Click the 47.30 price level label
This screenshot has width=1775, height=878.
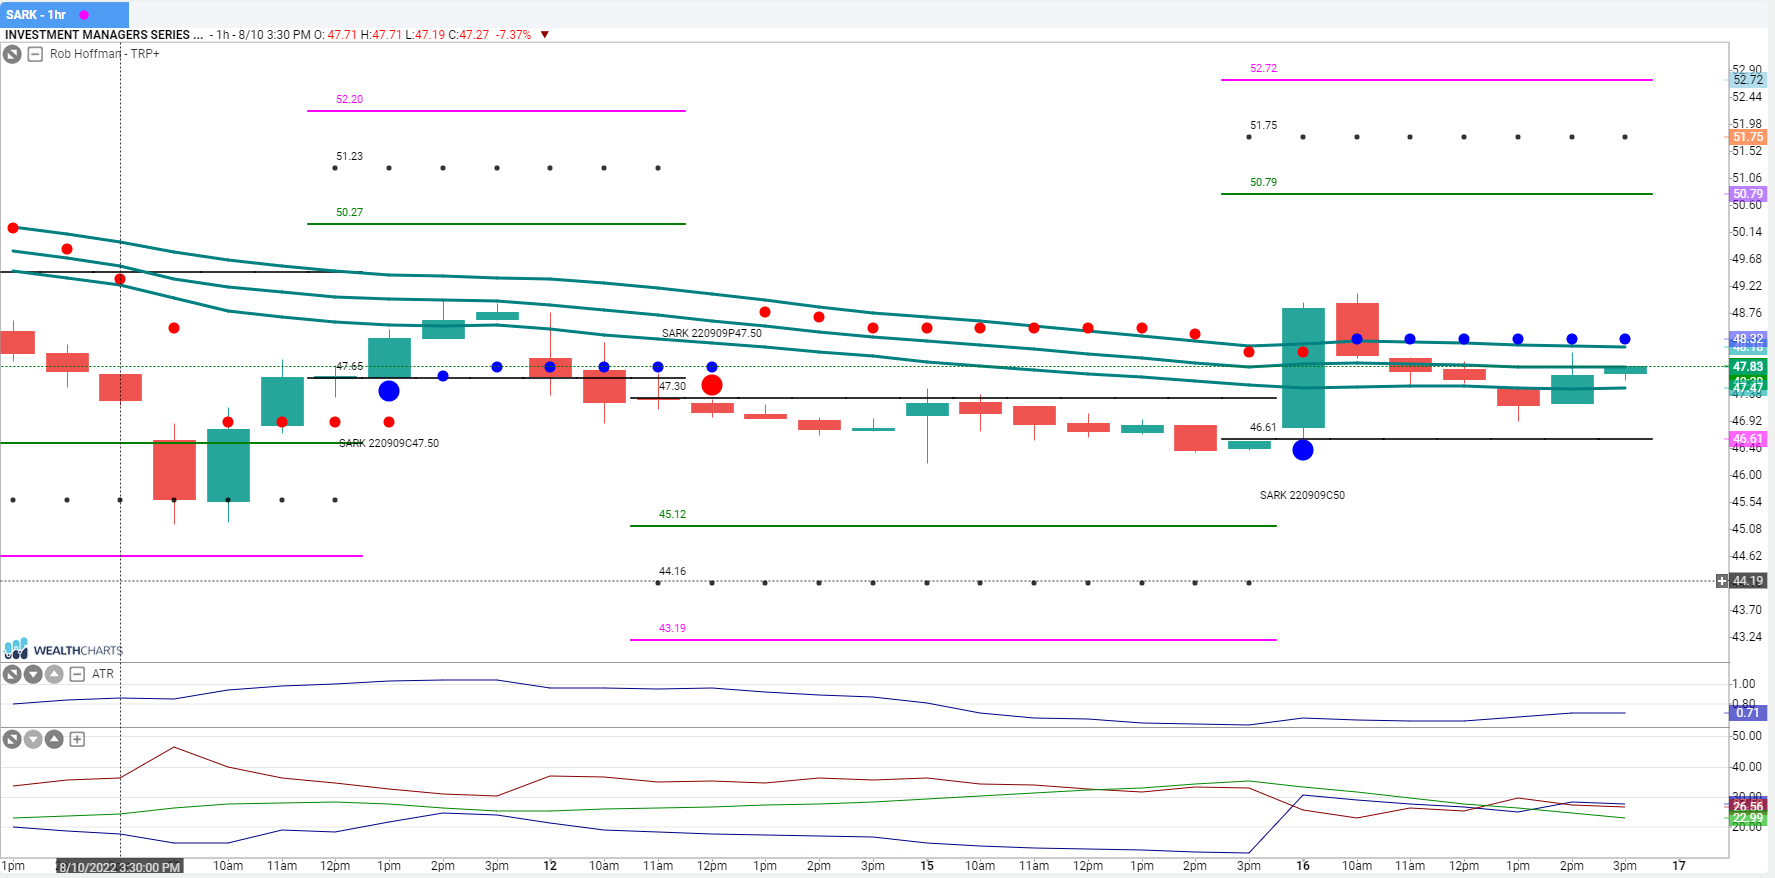point(673,386)
